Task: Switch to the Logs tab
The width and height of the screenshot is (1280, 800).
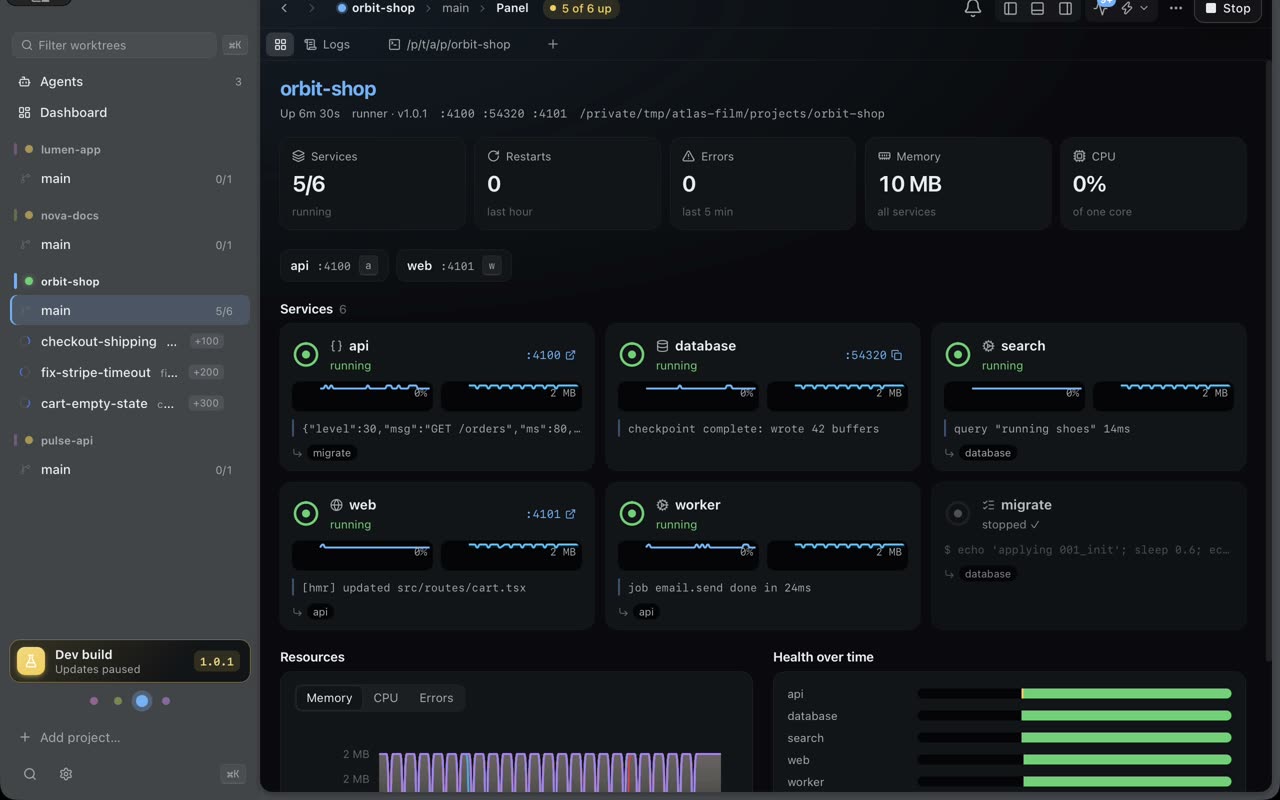Action: pos(327,44)
